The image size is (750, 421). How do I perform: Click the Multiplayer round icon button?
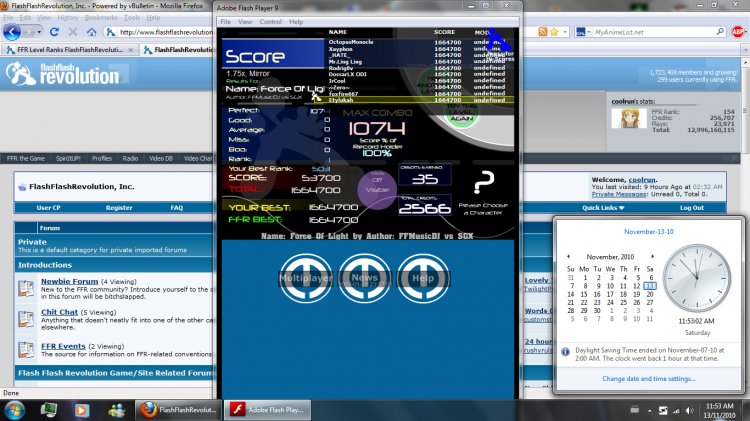pyautogui.click(x=306, y=278)
